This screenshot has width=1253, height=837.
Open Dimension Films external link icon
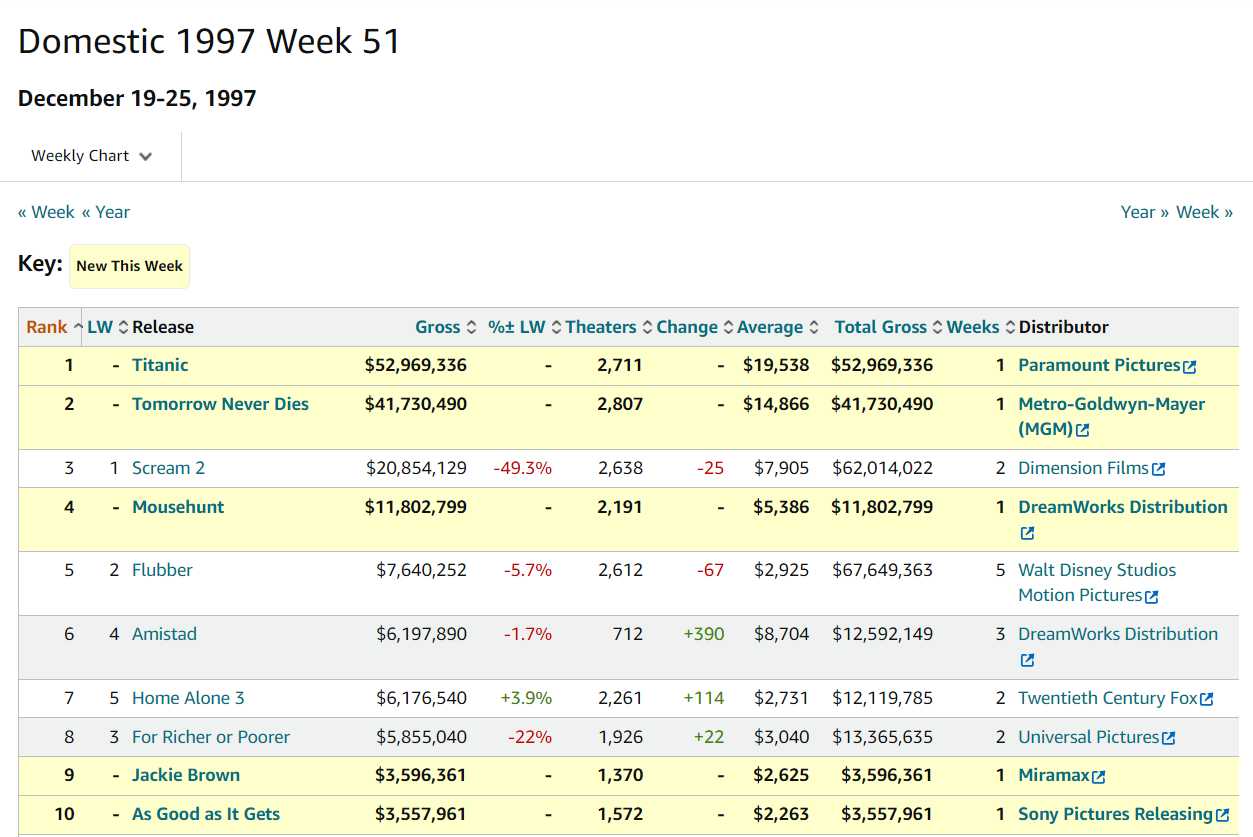coord(1159,469)
